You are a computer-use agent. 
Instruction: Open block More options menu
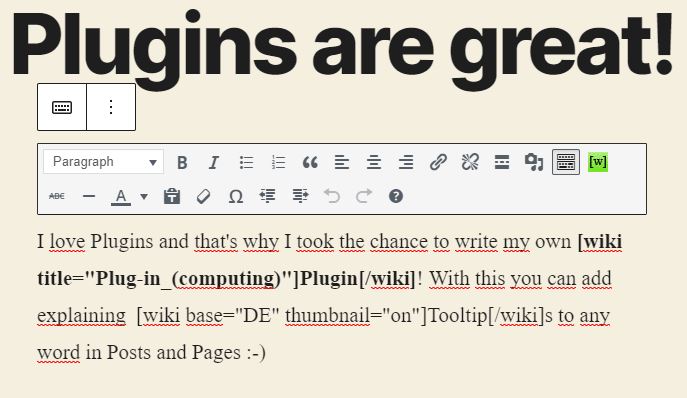(x=111, y=107)
